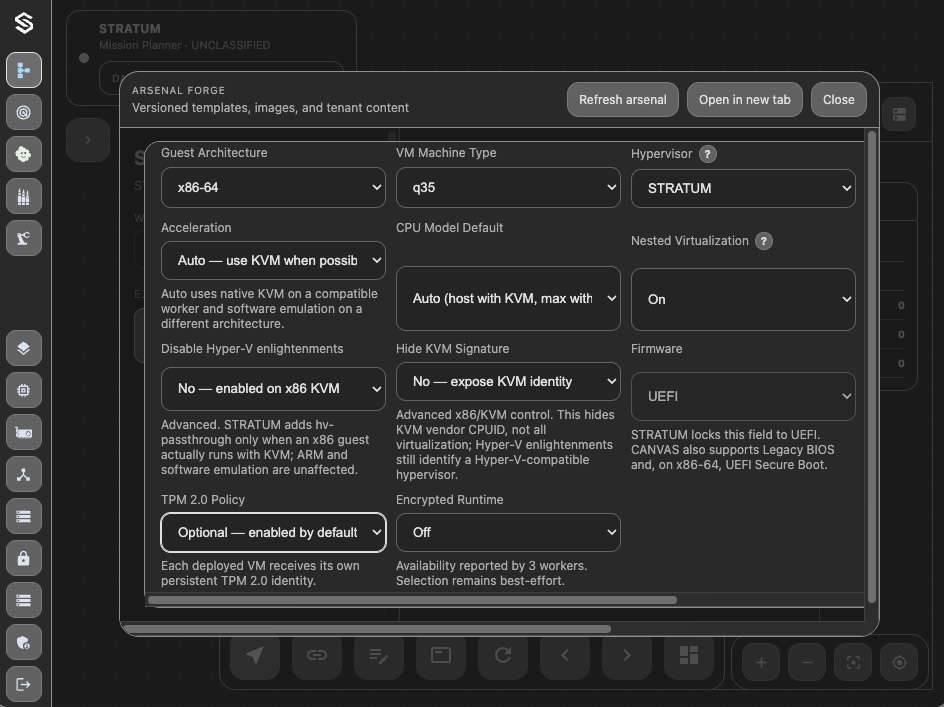Click the ARSENAL FORGE heading text

click(x=178, y=90)
